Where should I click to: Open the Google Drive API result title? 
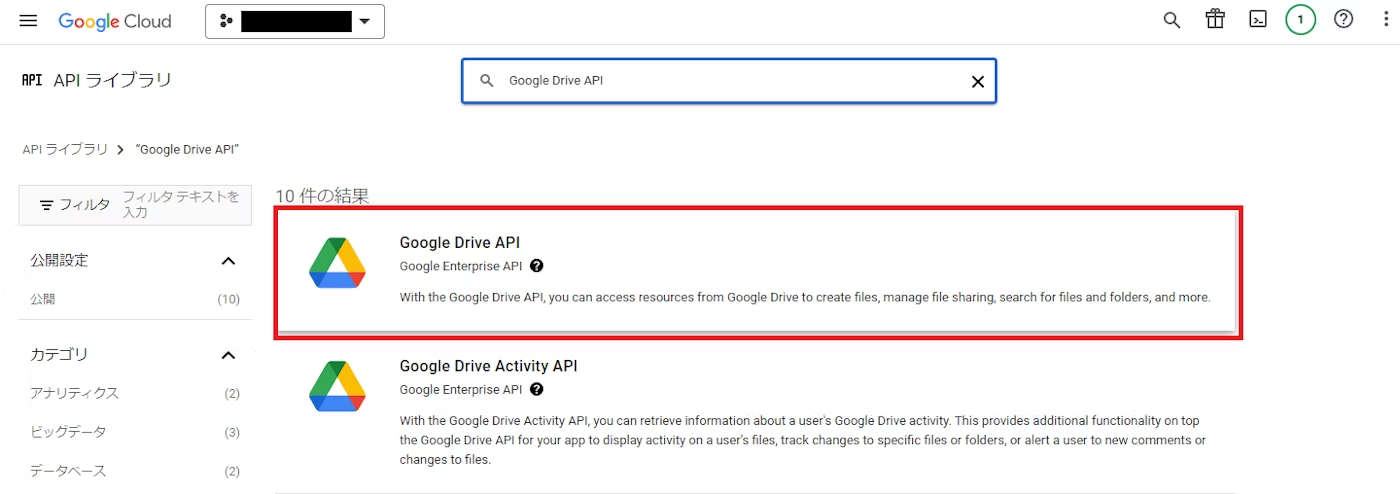click(x=460, y=242)
